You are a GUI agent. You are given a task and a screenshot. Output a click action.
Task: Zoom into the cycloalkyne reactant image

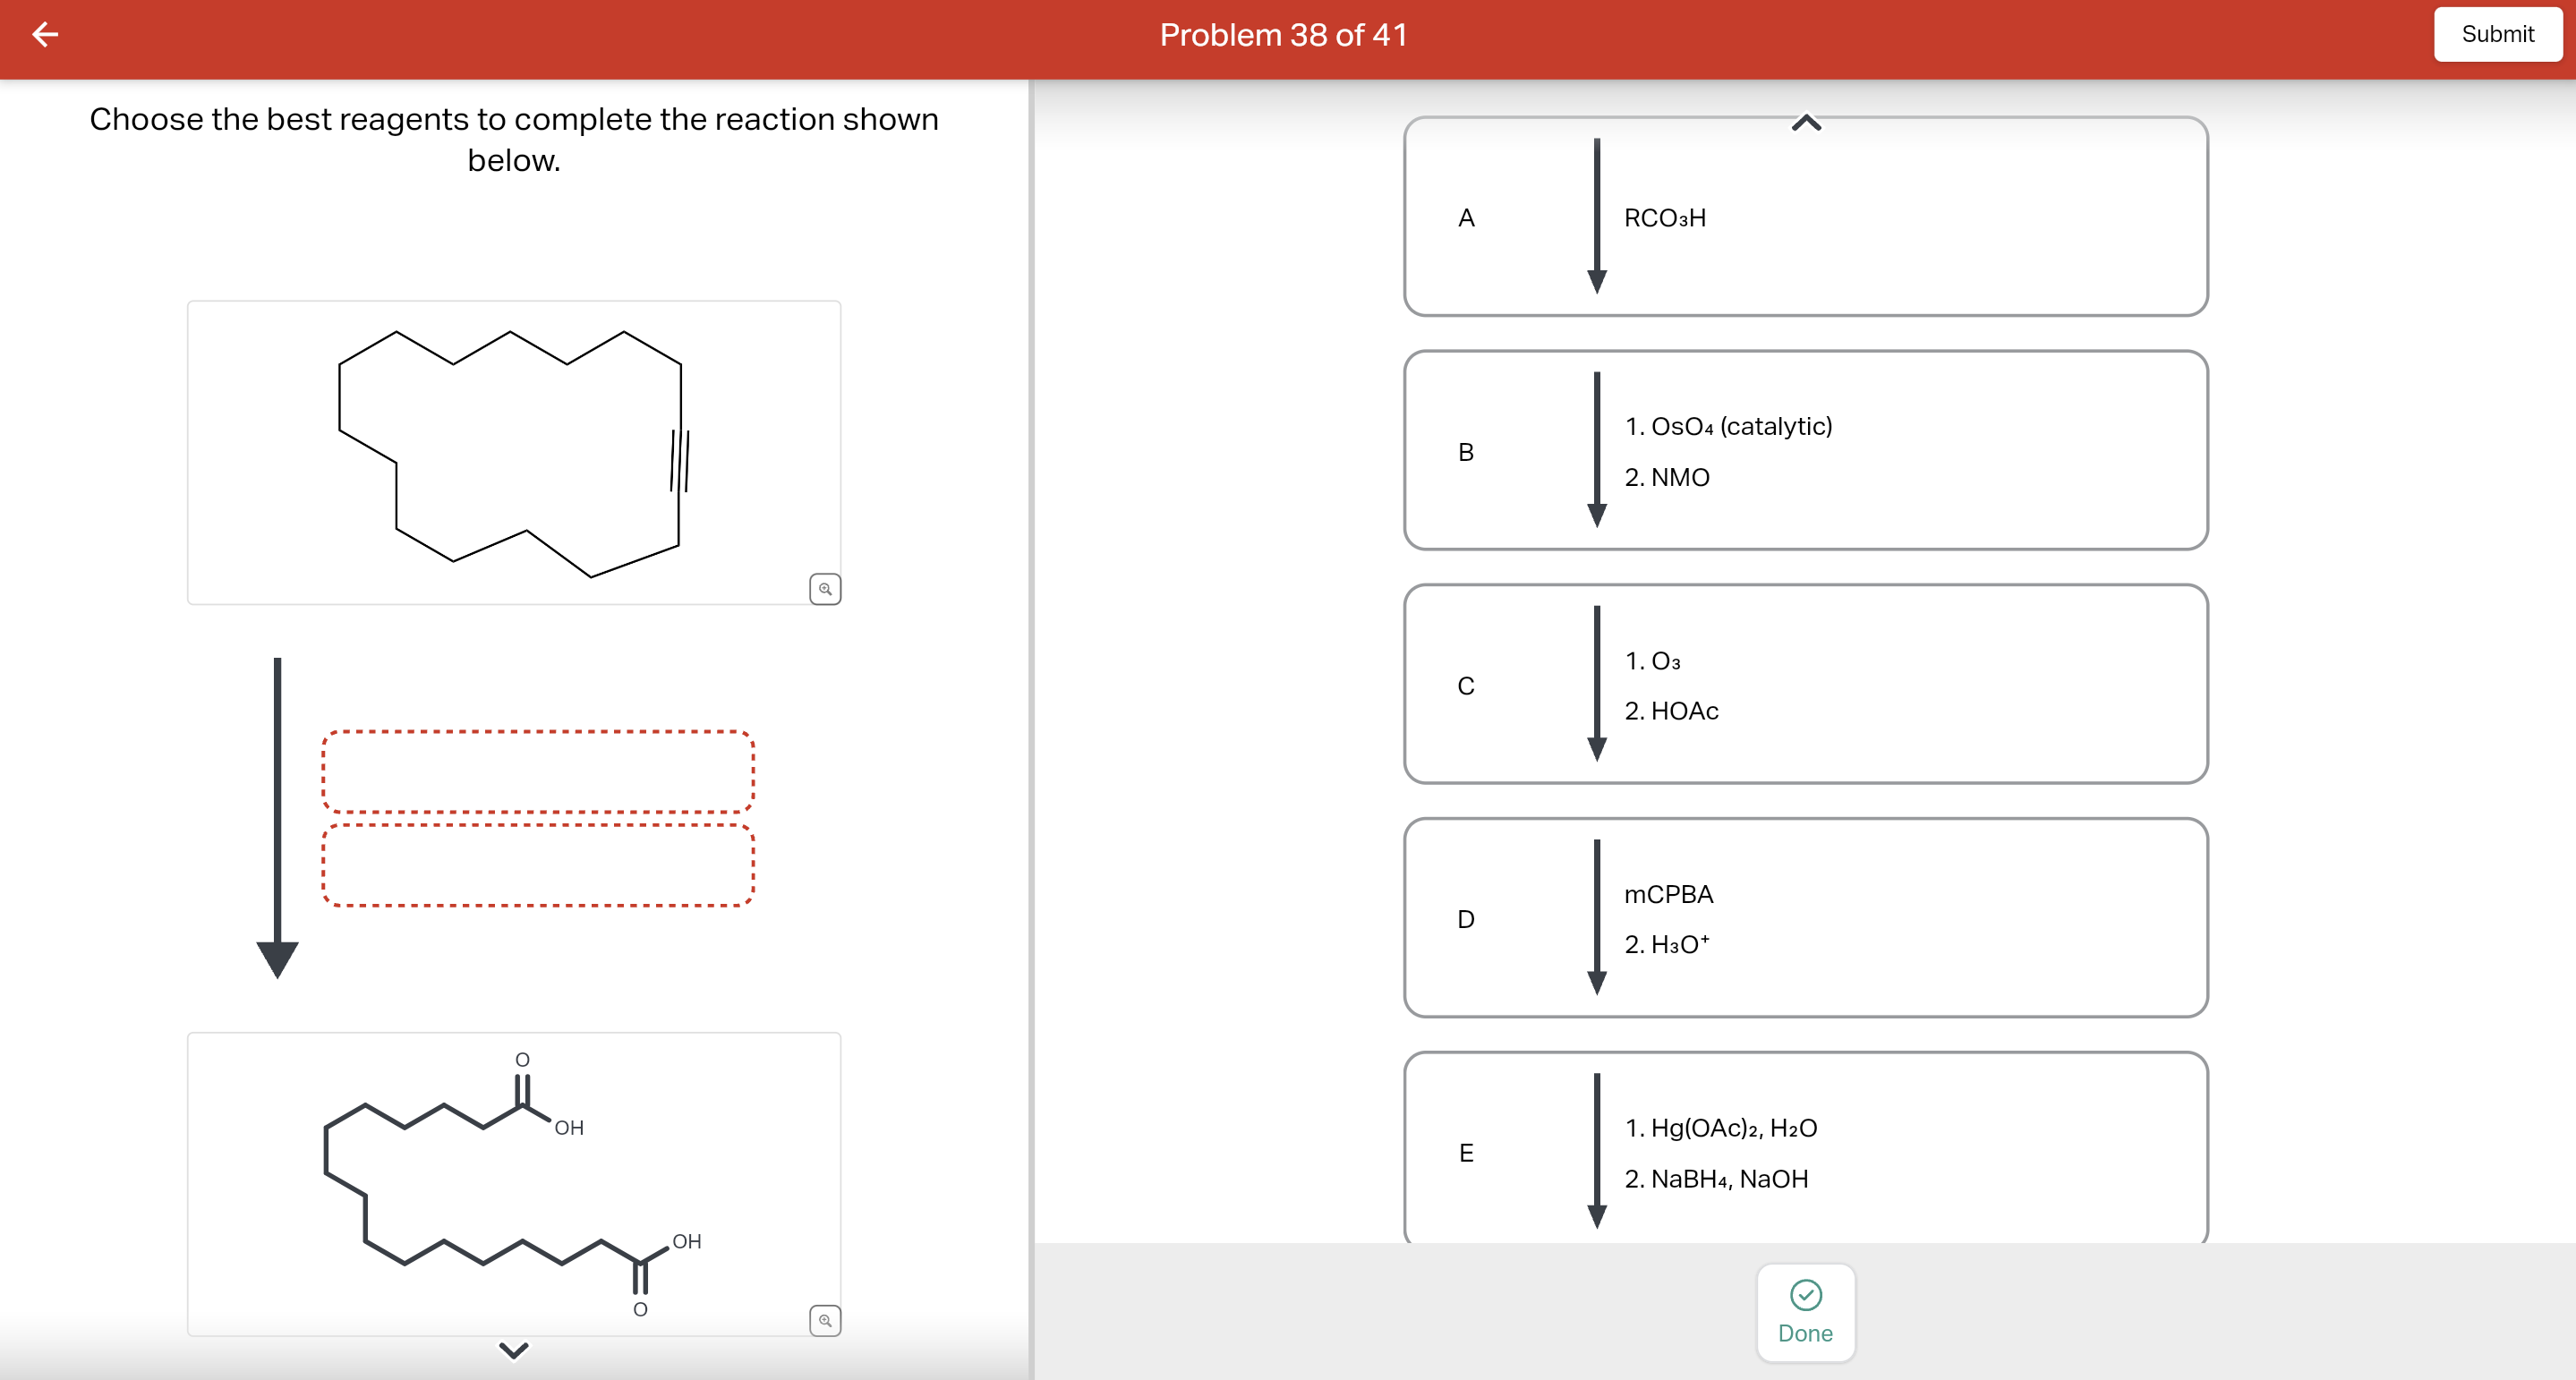[825, 589]
